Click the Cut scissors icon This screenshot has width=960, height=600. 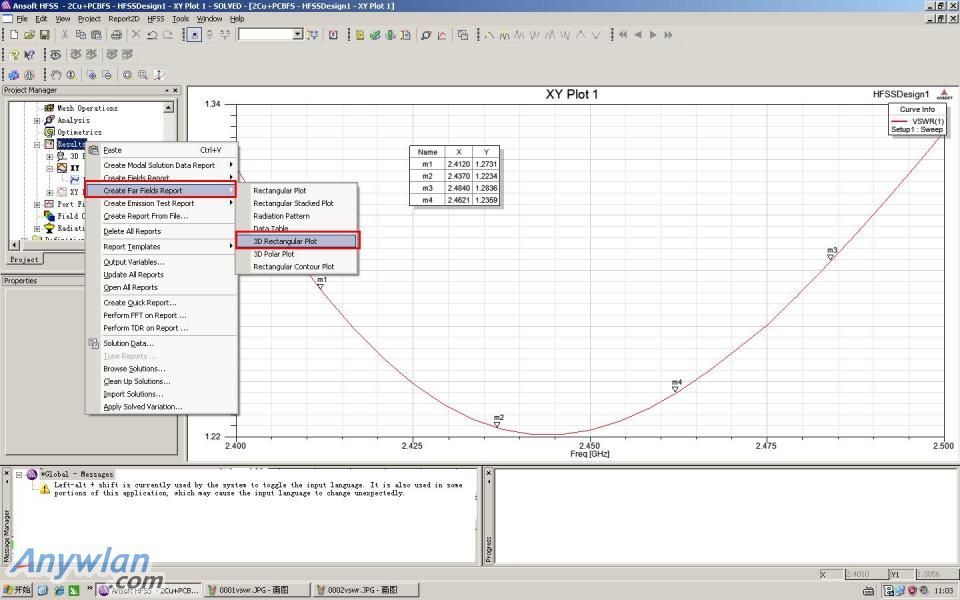pyautogui.click(x=64, y=35)
